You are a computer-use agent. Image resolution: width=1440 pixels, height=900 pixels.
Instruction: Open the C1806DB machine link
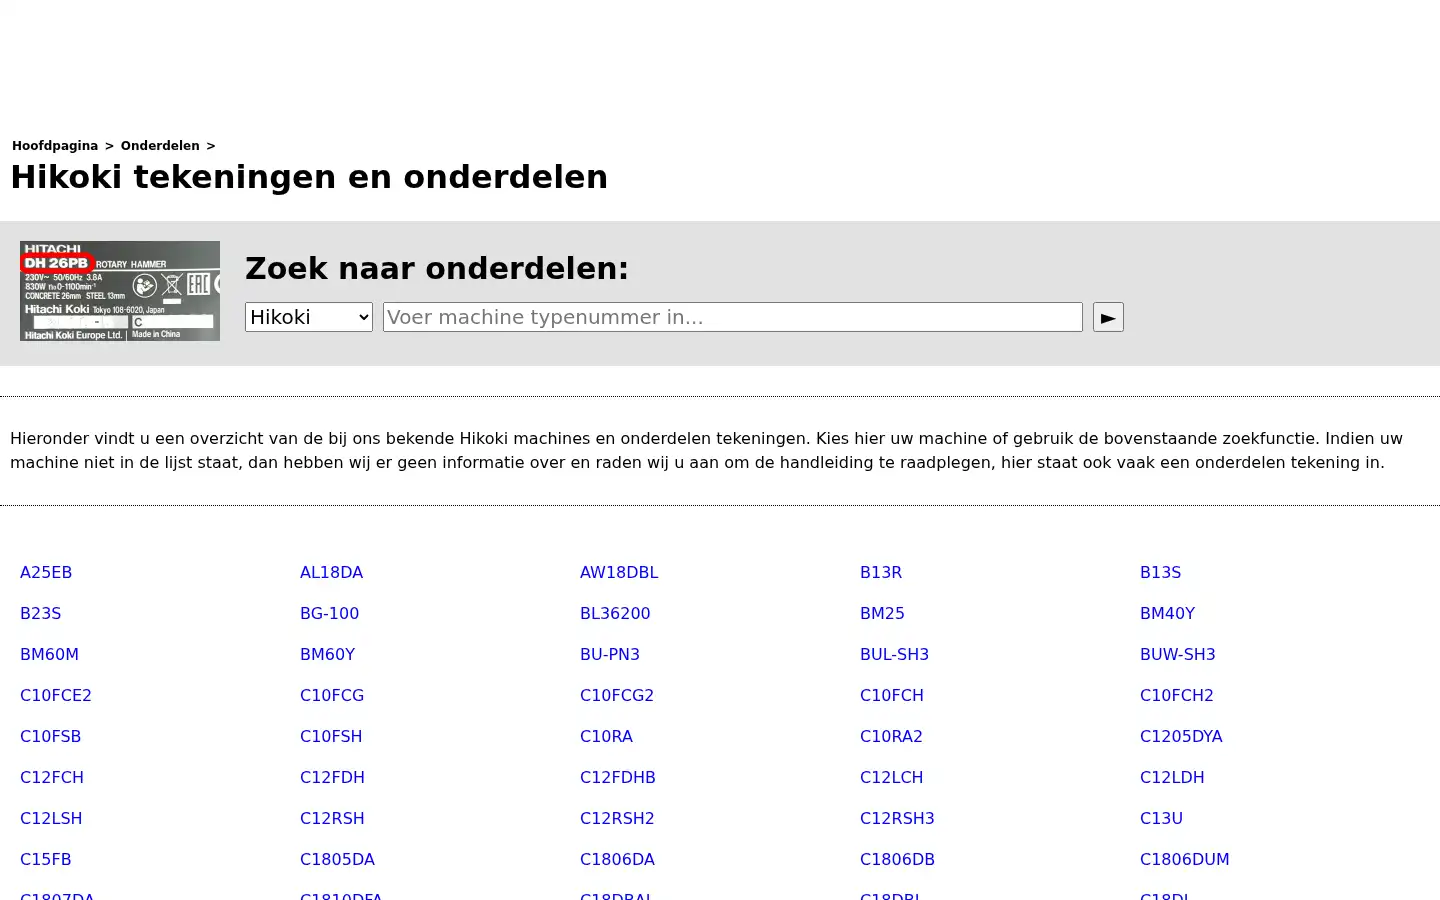pos(897,860)
